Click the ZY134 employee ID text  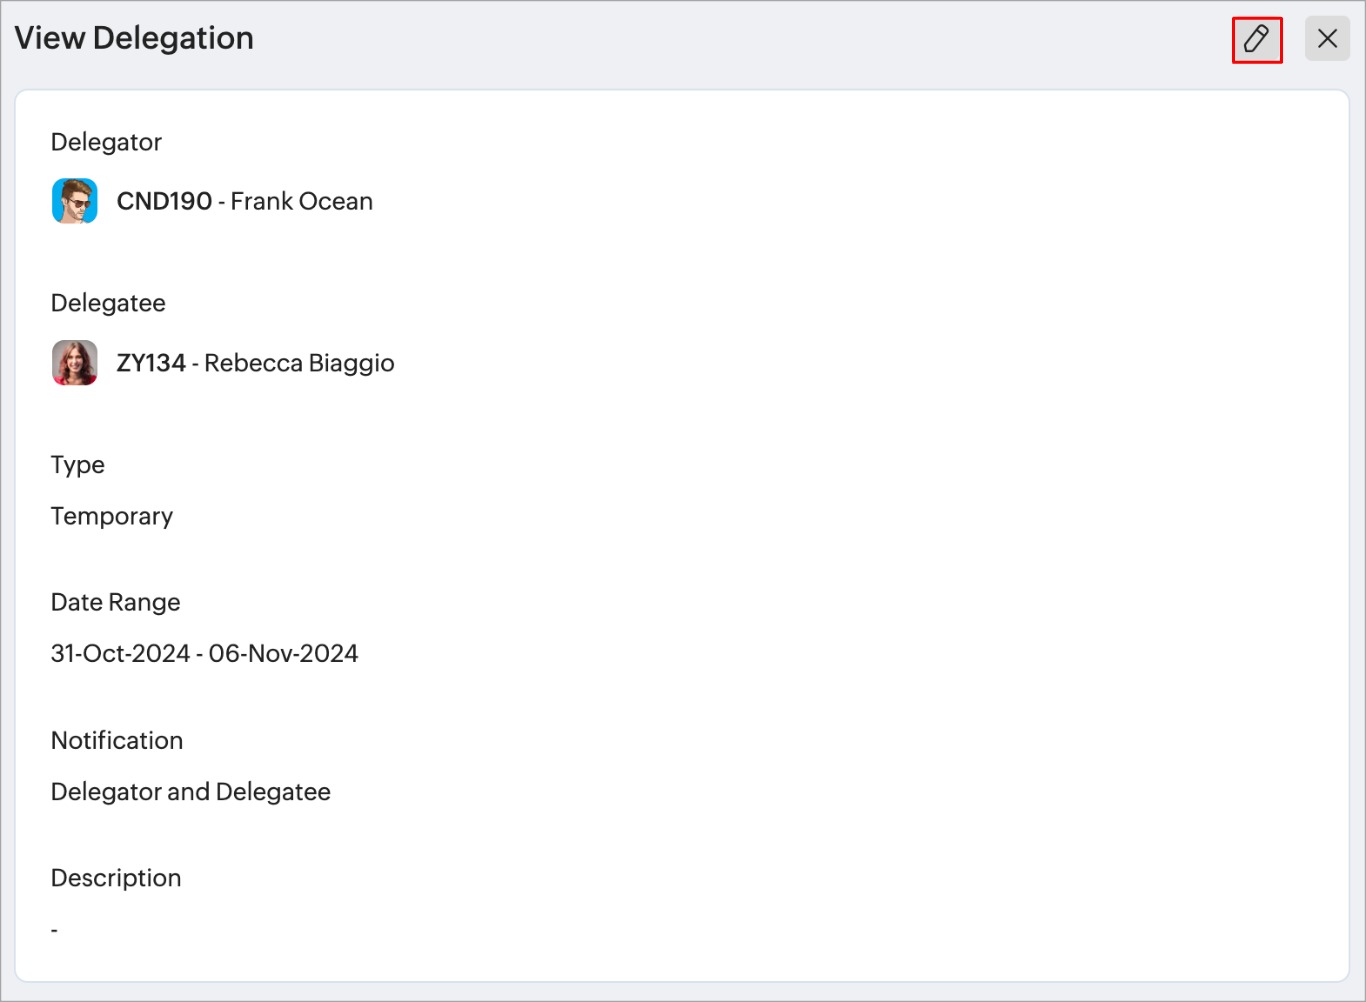(x=151, y=363)
